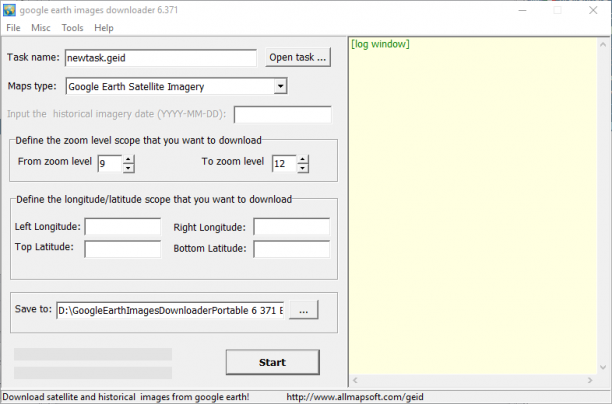The height and width of the screenshot is (404, 612).
Task: Click the Open task button
Action: click(298, 57)
